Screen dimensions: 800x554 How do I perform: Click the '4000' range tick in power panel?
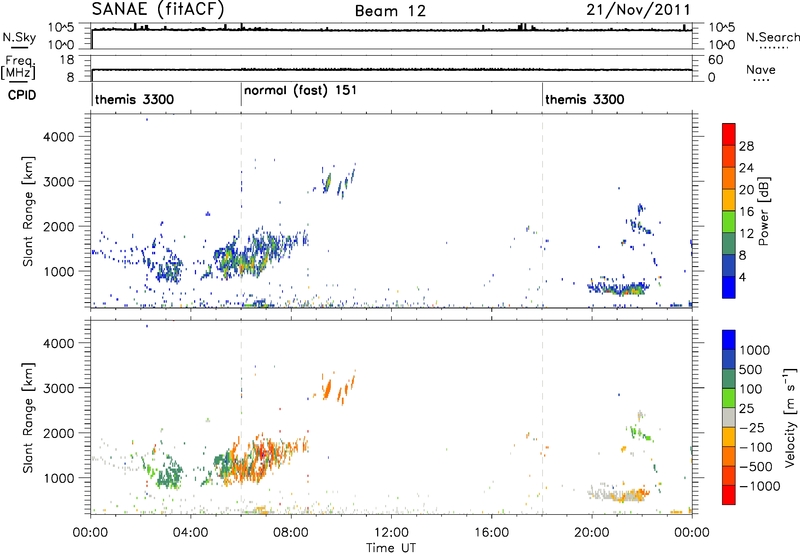pos(58,137)
